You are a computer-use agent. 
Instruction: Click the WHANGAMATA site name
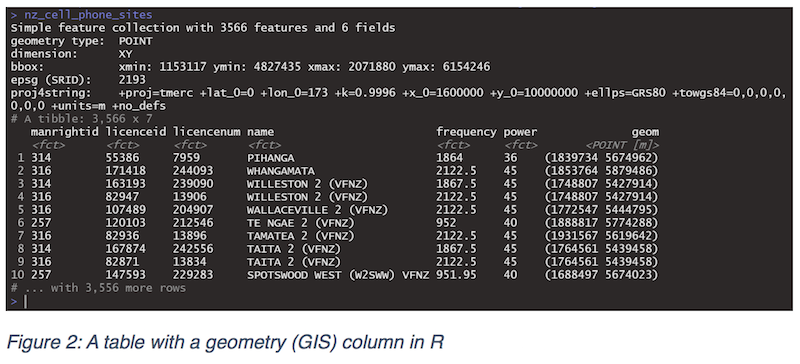click(281, 171)
